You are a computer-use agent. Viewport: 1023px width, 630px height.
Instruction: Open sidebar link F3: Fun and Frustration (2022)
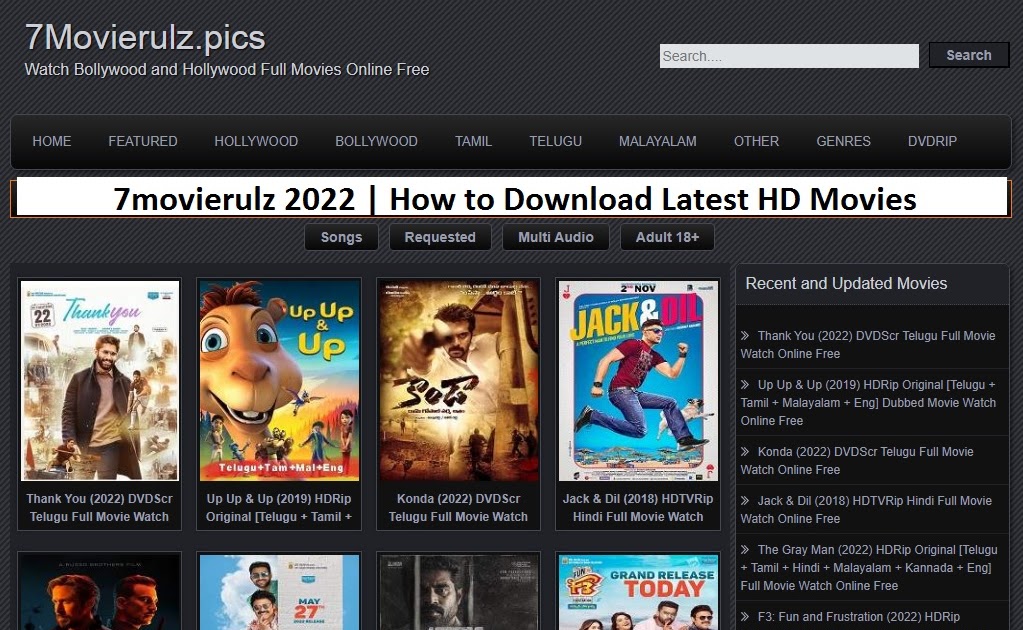point(859,617)
